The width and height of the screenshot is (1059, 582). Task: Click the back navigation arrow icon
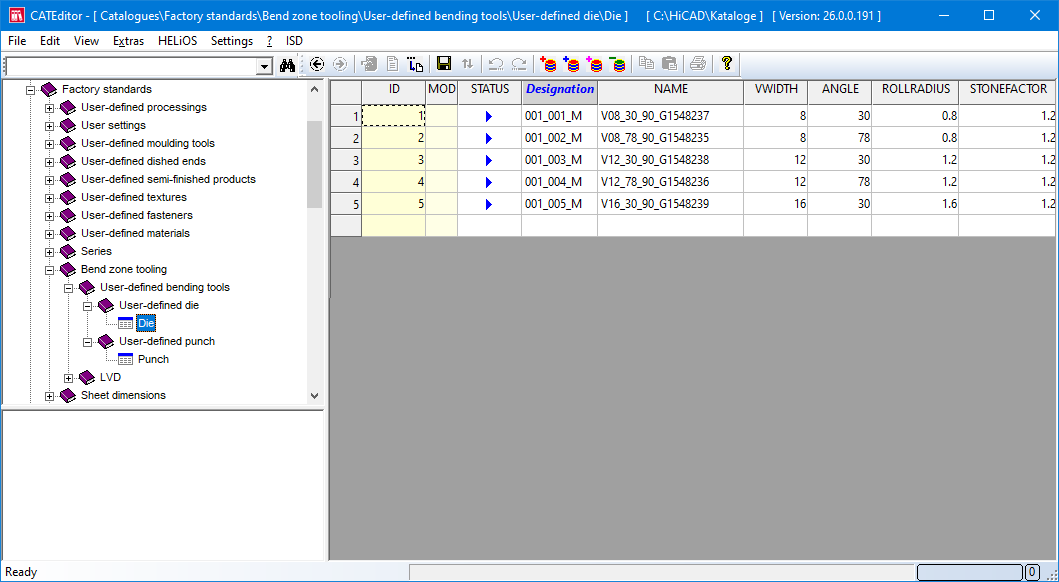click(317, 64)
